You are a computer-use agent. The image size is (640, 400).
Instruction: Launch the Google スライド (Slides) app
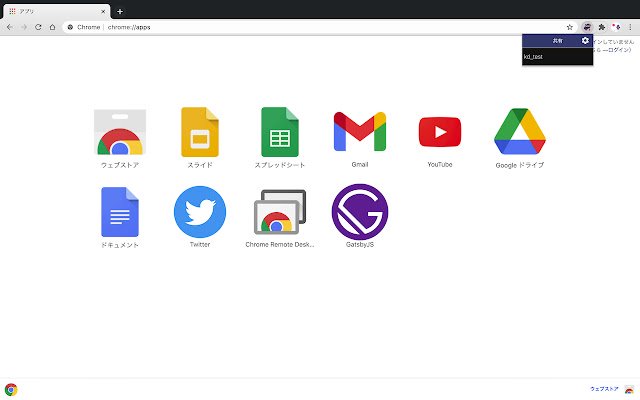point(200,132)
